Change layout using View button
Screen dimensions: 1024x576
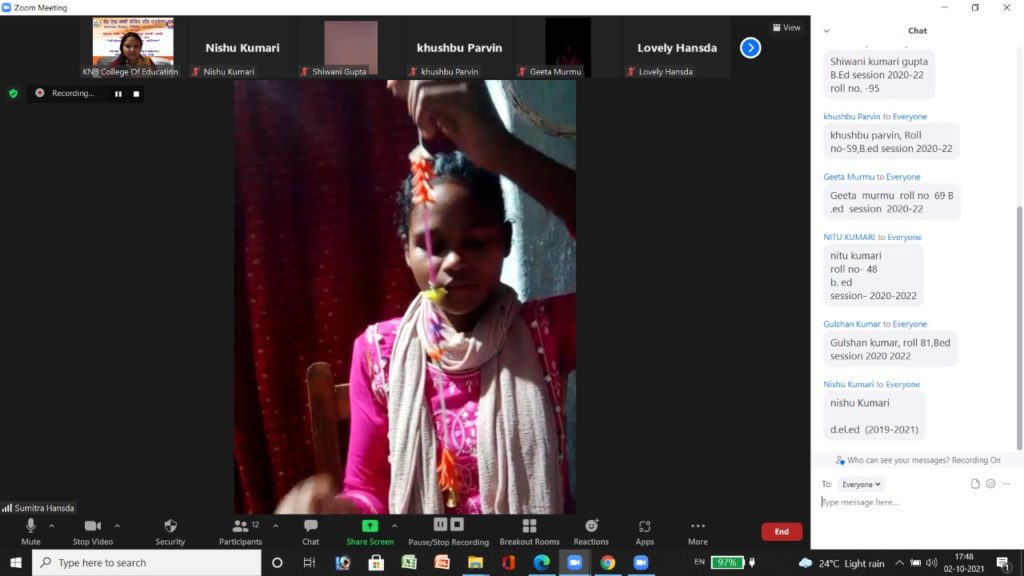point(786,27)
